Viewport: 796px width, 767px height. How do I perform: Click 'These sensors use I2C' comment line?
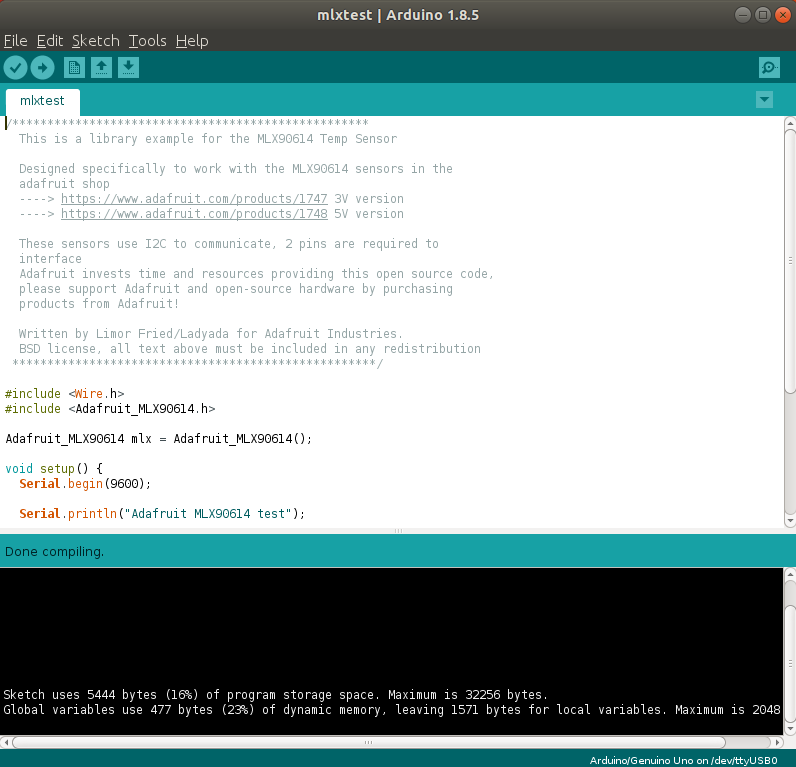click(x=229, y=244)
